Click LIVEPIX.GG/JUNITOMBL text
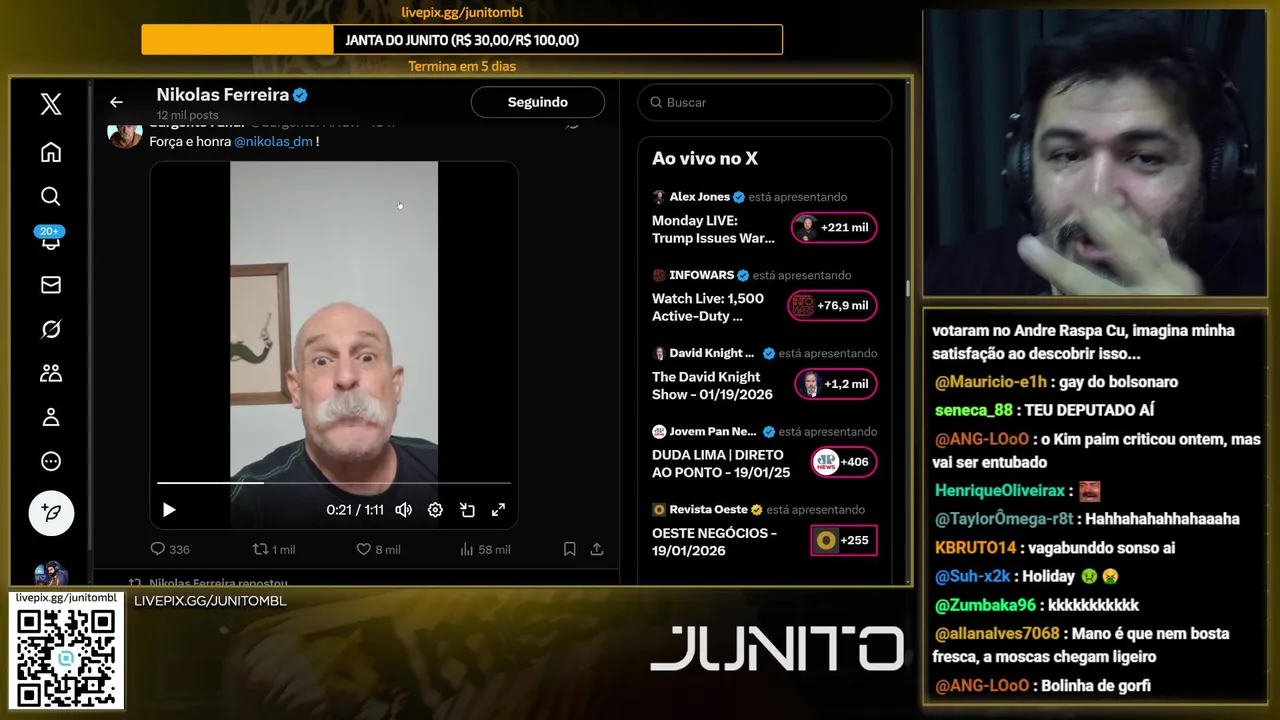The height and width of the screenshot is (720, 1280). 210,601
